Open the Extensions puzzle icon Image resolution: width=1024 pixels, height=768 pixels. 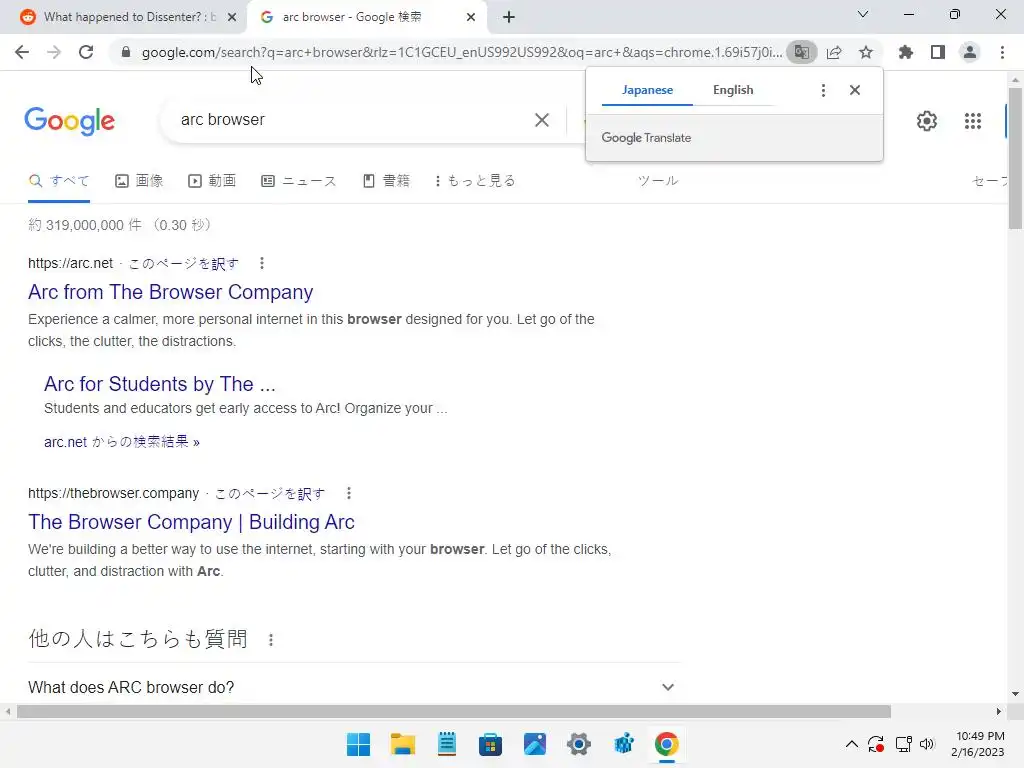(x=906, y=52)
